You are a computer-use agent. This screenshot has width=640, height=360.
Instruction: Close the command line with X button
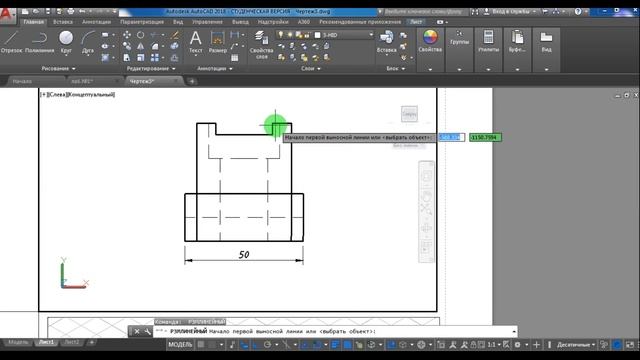point(137,331)
